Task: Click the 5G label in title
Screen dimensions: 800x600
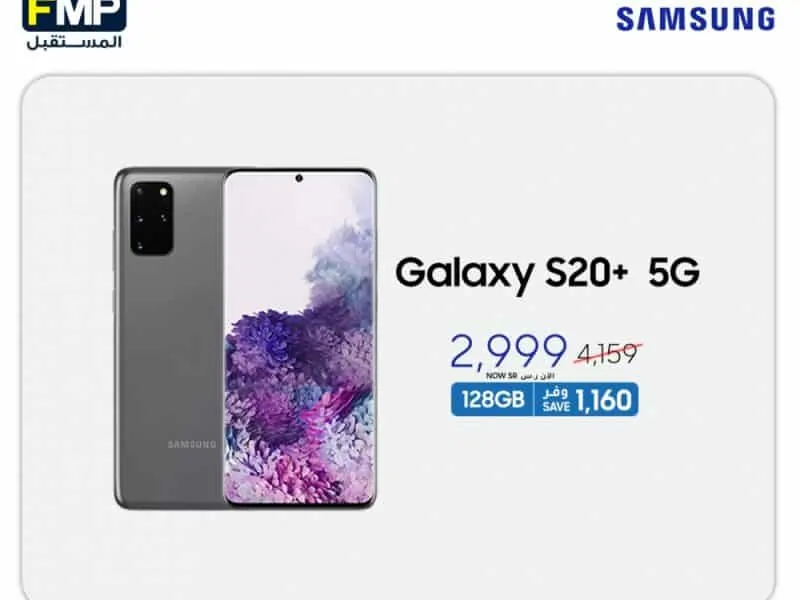Action: (x=673, y=272)
